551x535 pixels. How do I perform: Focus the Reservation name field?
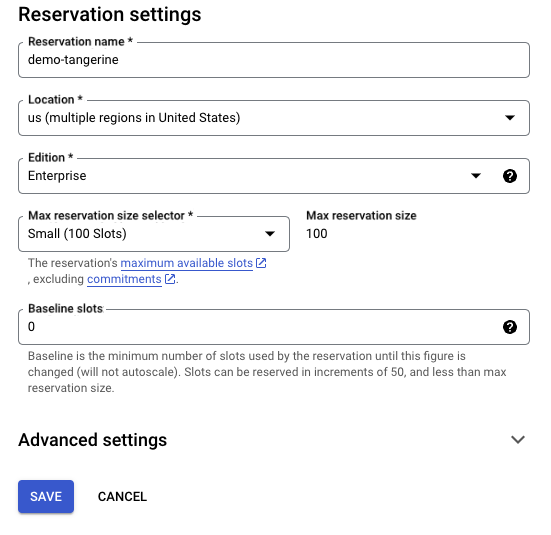click(x=274, y=60)
